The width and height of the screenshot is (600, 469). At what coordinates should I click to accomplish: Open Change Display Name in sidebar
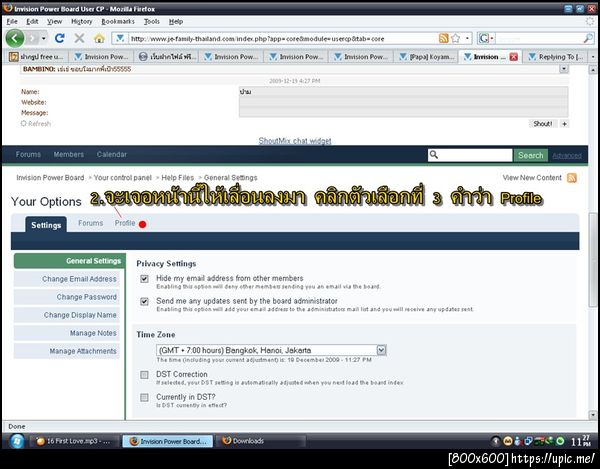click(67, 315)
